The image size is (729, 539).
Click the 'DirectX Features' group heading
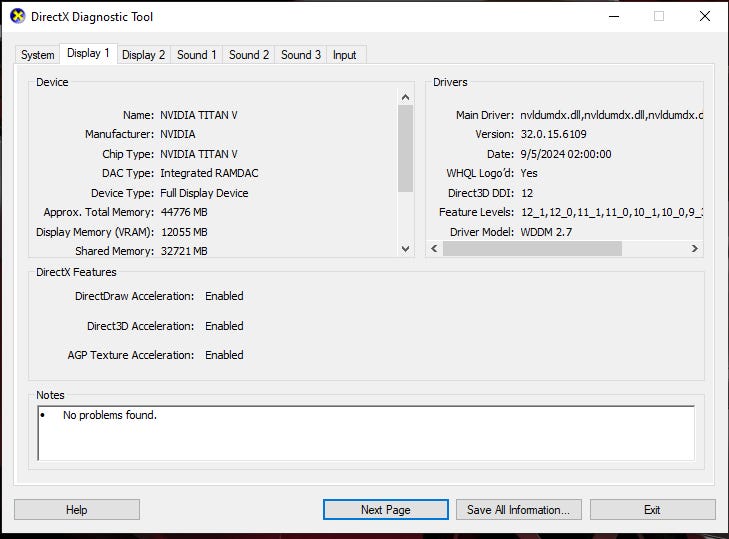76,272
